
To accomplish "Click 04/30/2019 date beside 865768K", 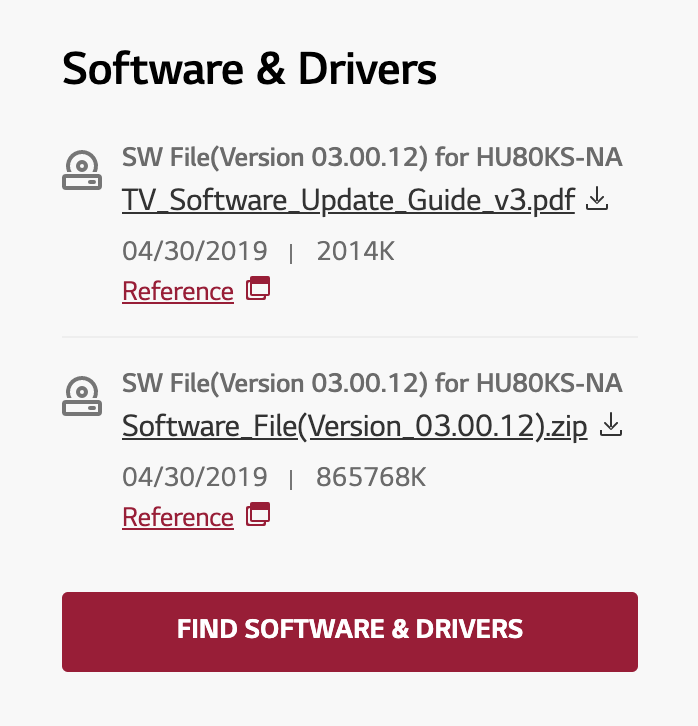I will [x=195, y=477].
